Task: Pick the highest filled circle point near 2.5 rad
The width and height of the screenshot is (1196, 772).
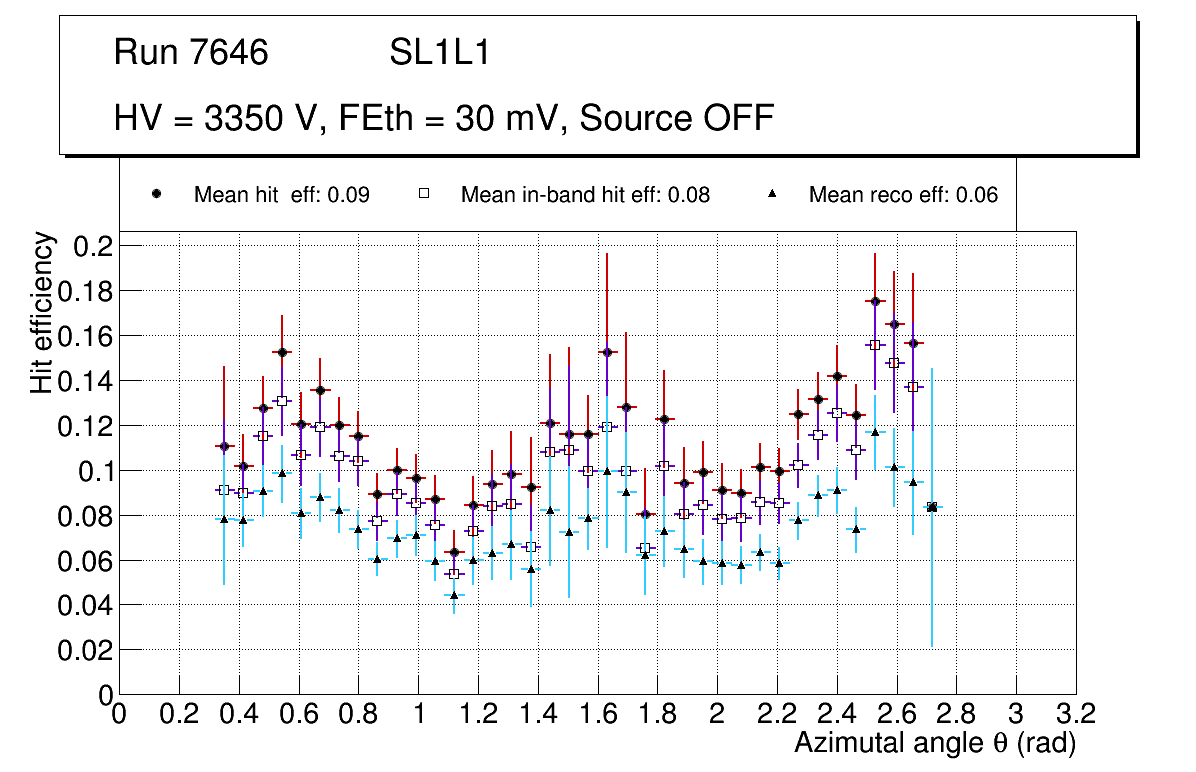Action: click(875, 301)
